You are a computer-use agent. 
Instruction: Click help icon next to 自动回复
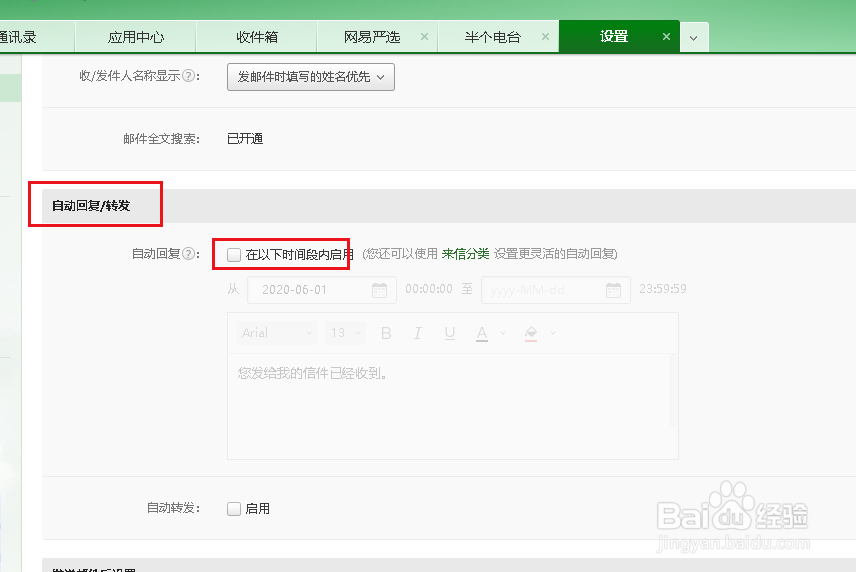188,254
